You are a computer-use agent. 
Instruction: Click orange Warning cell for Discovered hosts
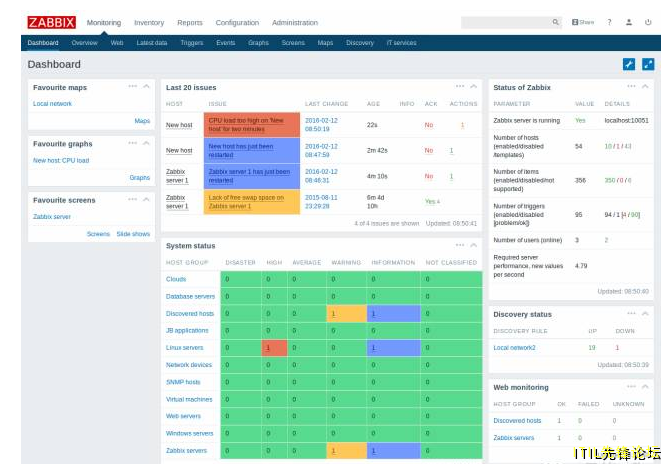[x=347, y=314]
